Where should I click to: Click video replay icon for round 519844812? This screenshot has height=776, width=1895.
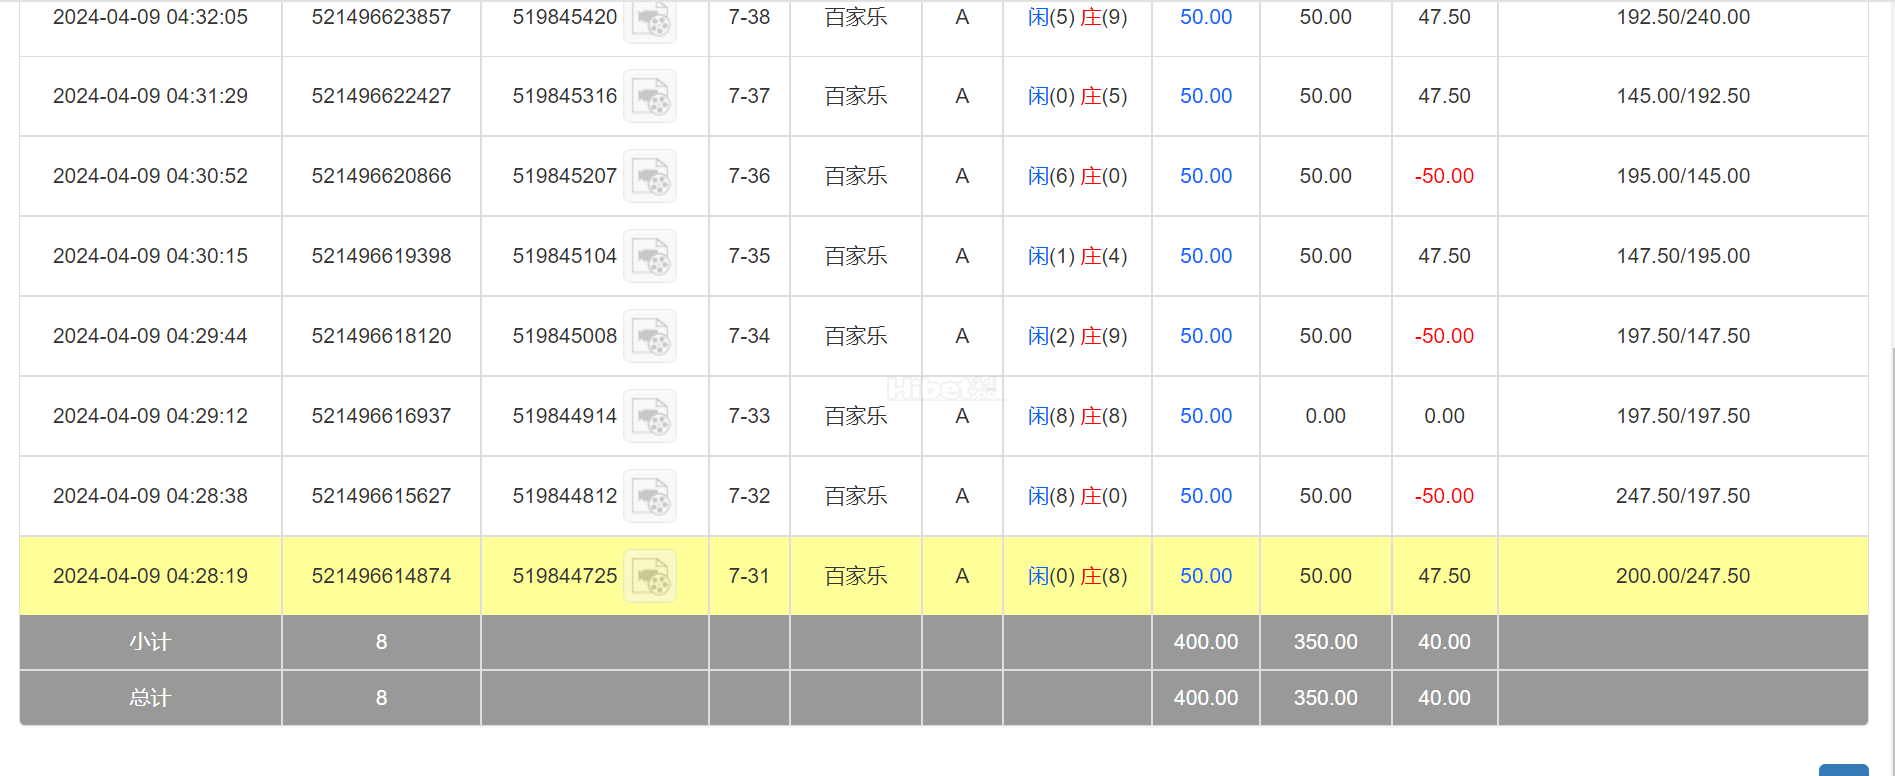650,496
